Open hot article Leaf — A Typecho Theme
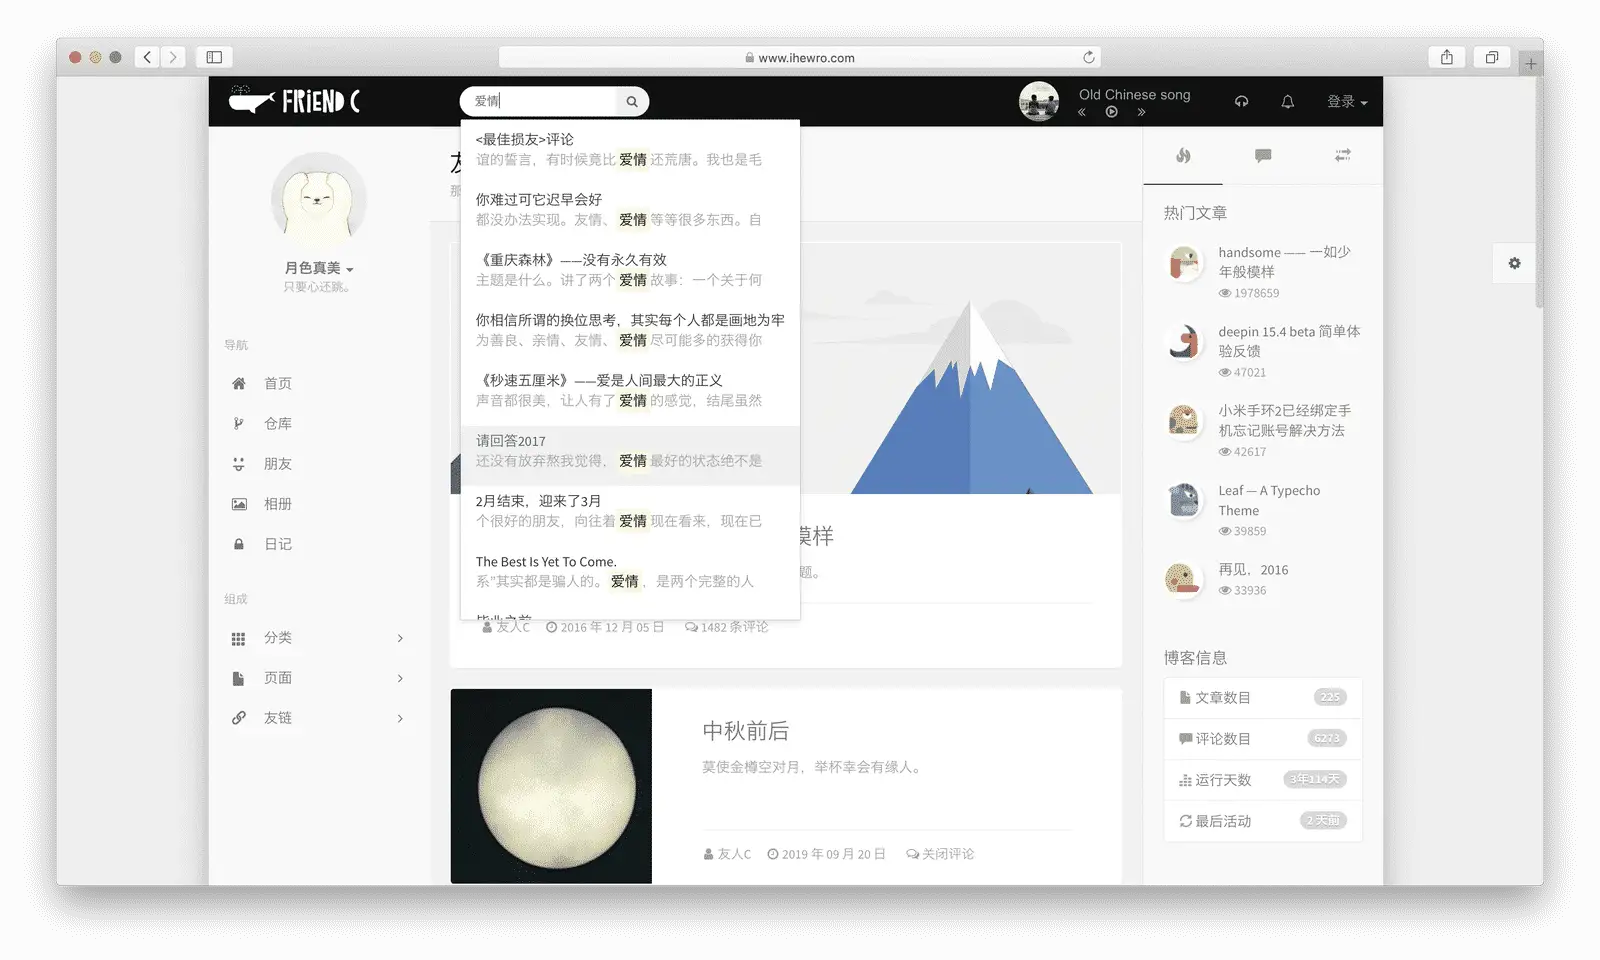Viewport: 1600px width, 960px height. tap(1269, 500)
